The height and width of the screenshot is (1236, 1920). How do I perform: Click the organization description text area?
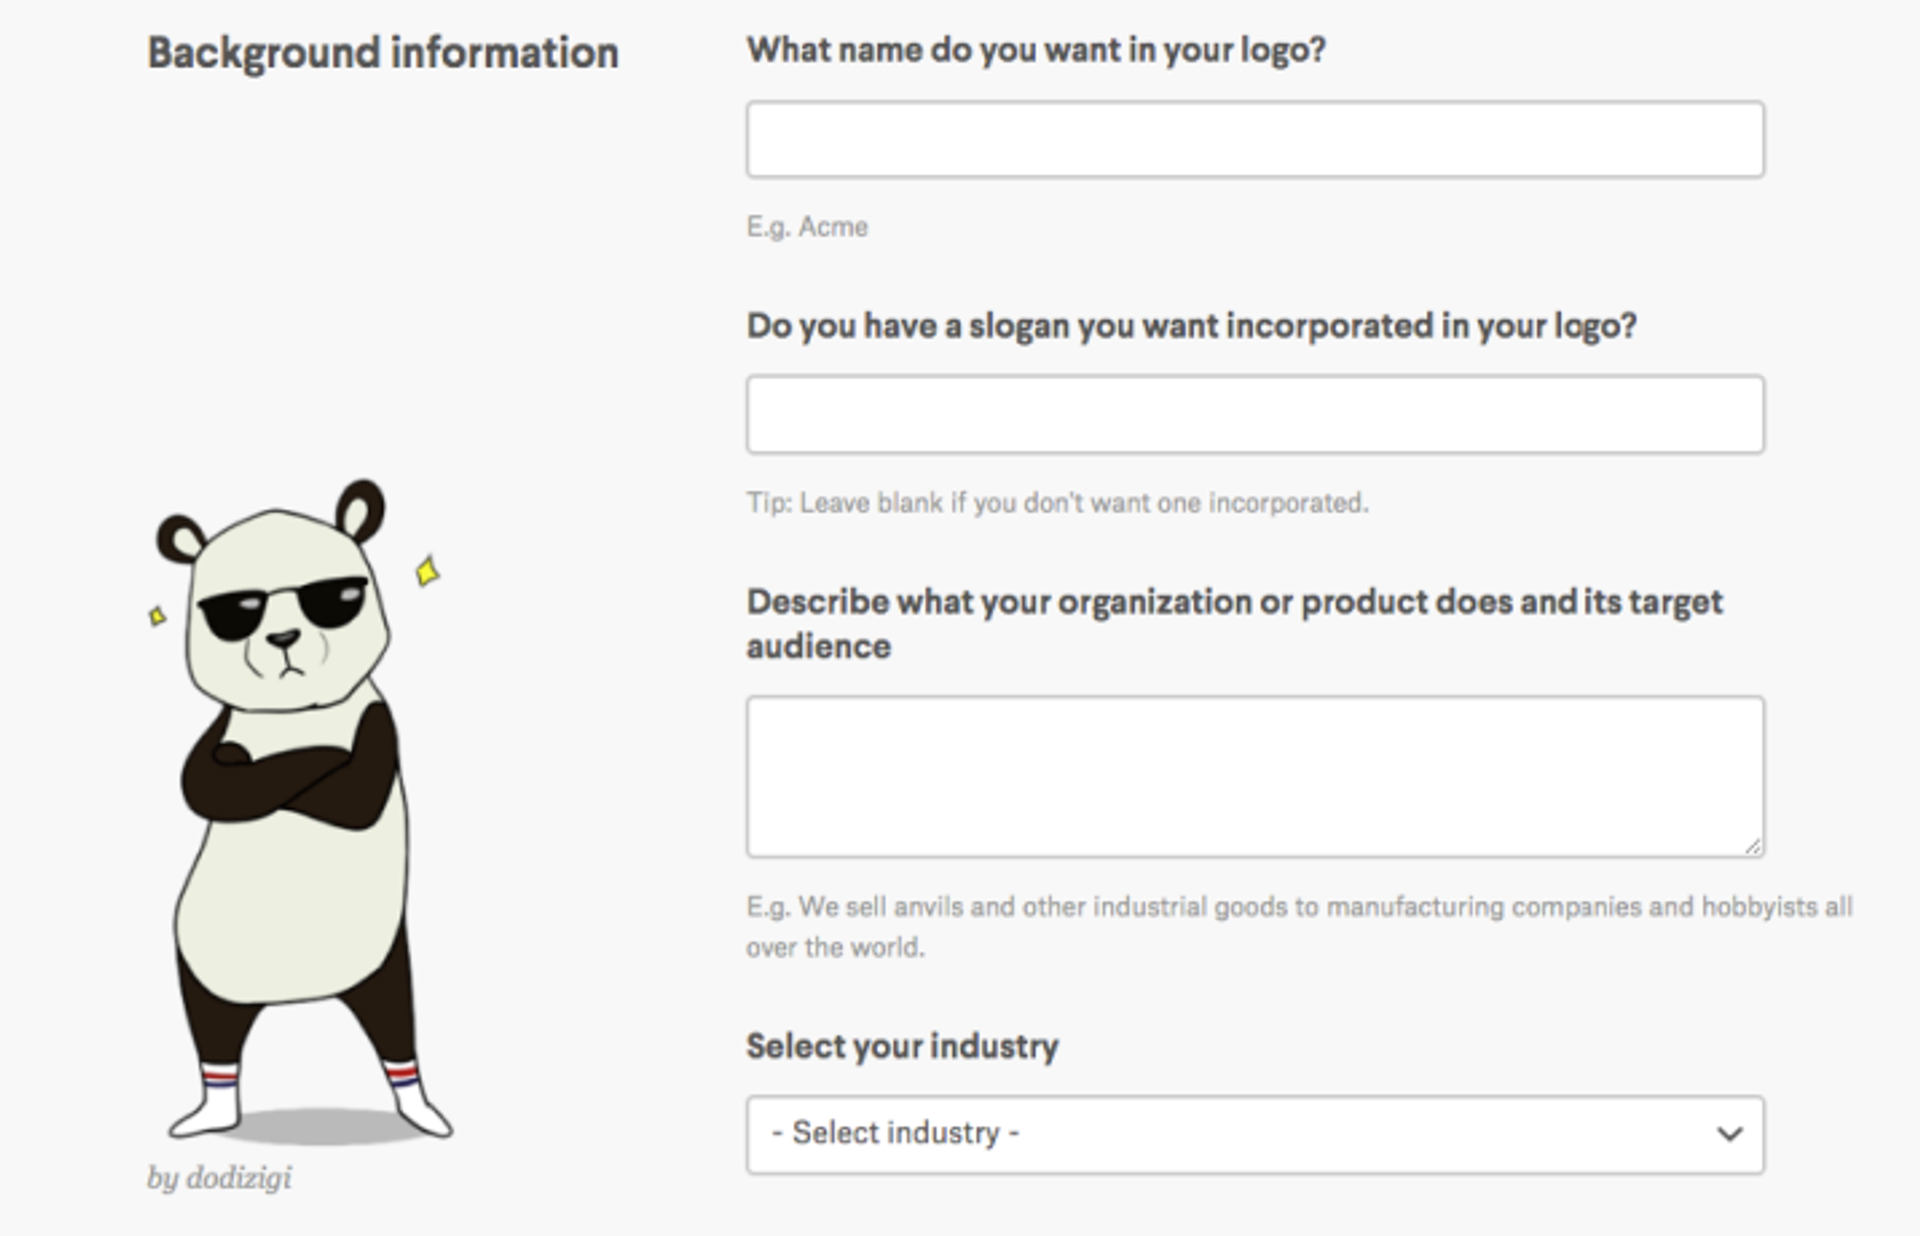tap(1254, 776)
